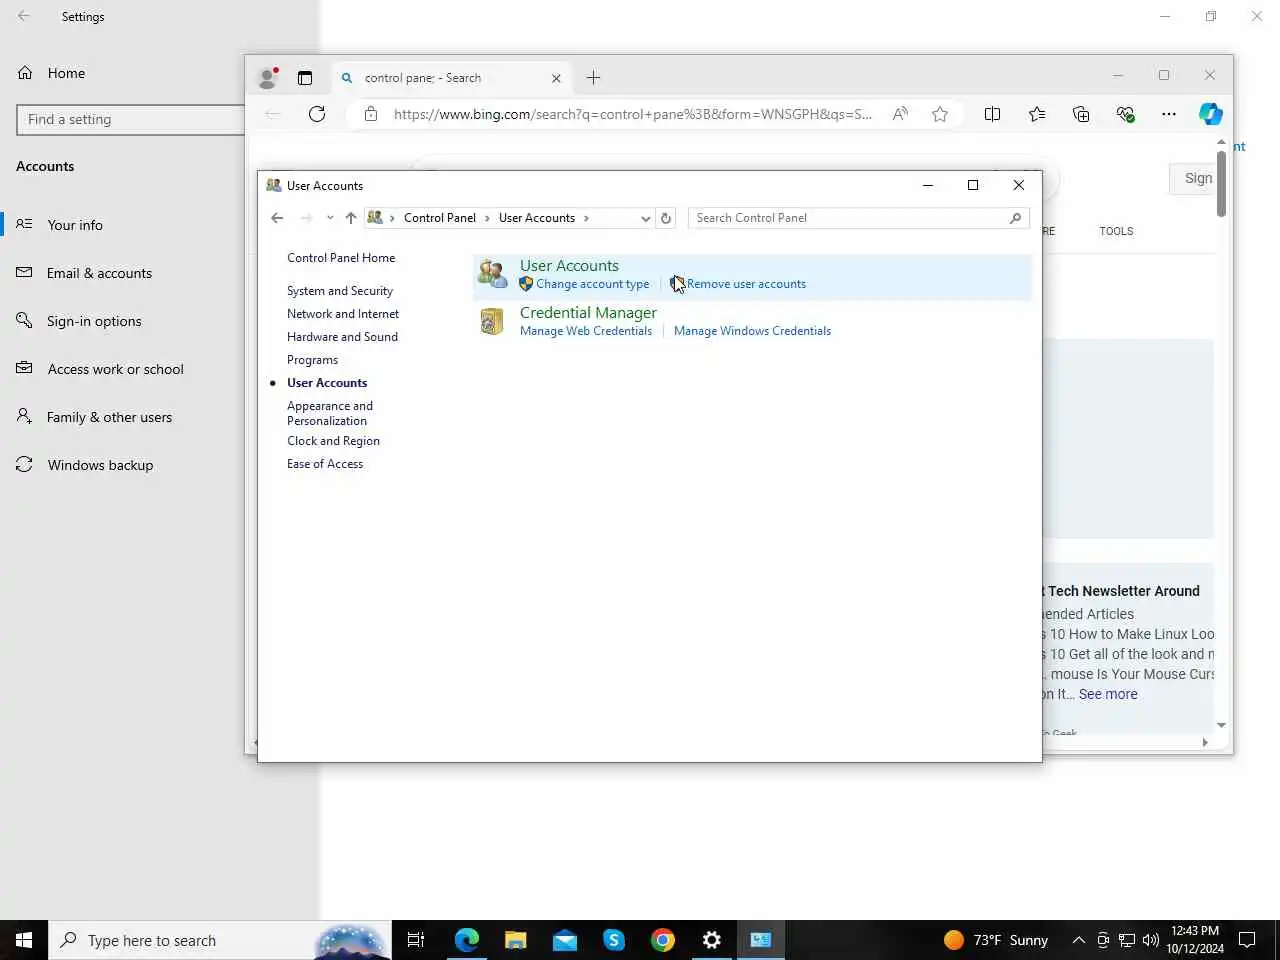This screenshot has height=960, width=1280.
Task: Open Microsoft Edge from taskbar
Action: [x=467, y=940]
